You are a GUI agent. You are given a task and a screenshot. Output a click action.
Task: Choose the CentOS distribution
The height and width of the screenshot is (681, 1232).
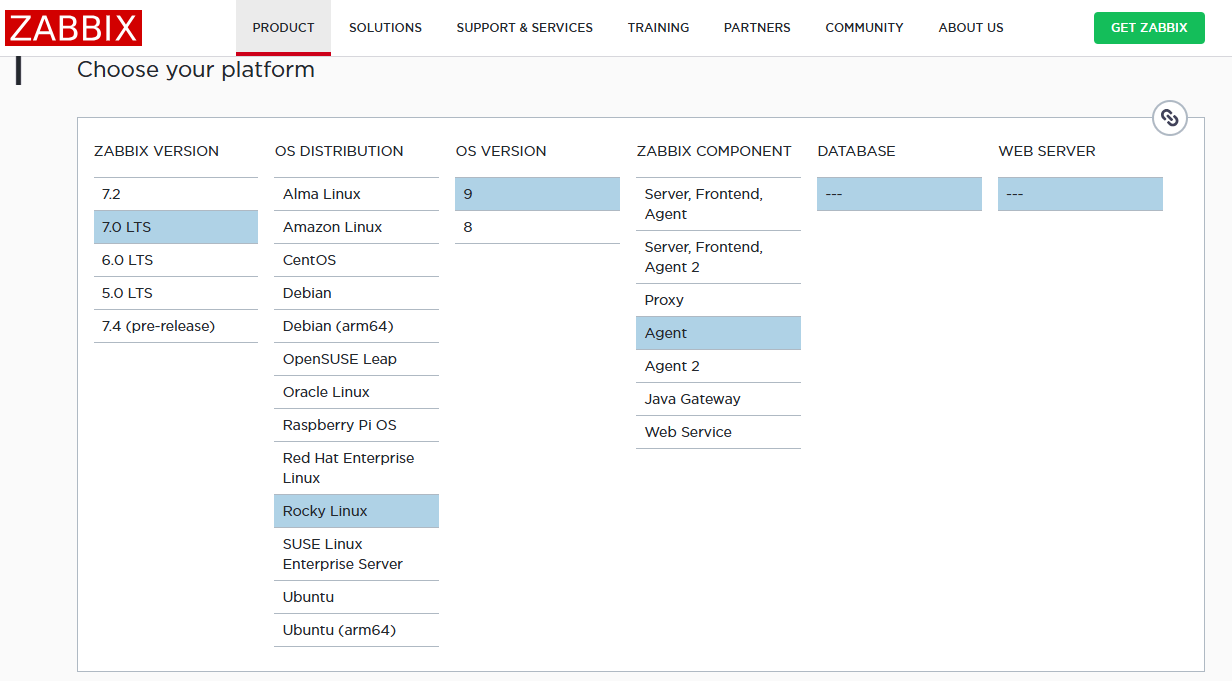(357, 260)
